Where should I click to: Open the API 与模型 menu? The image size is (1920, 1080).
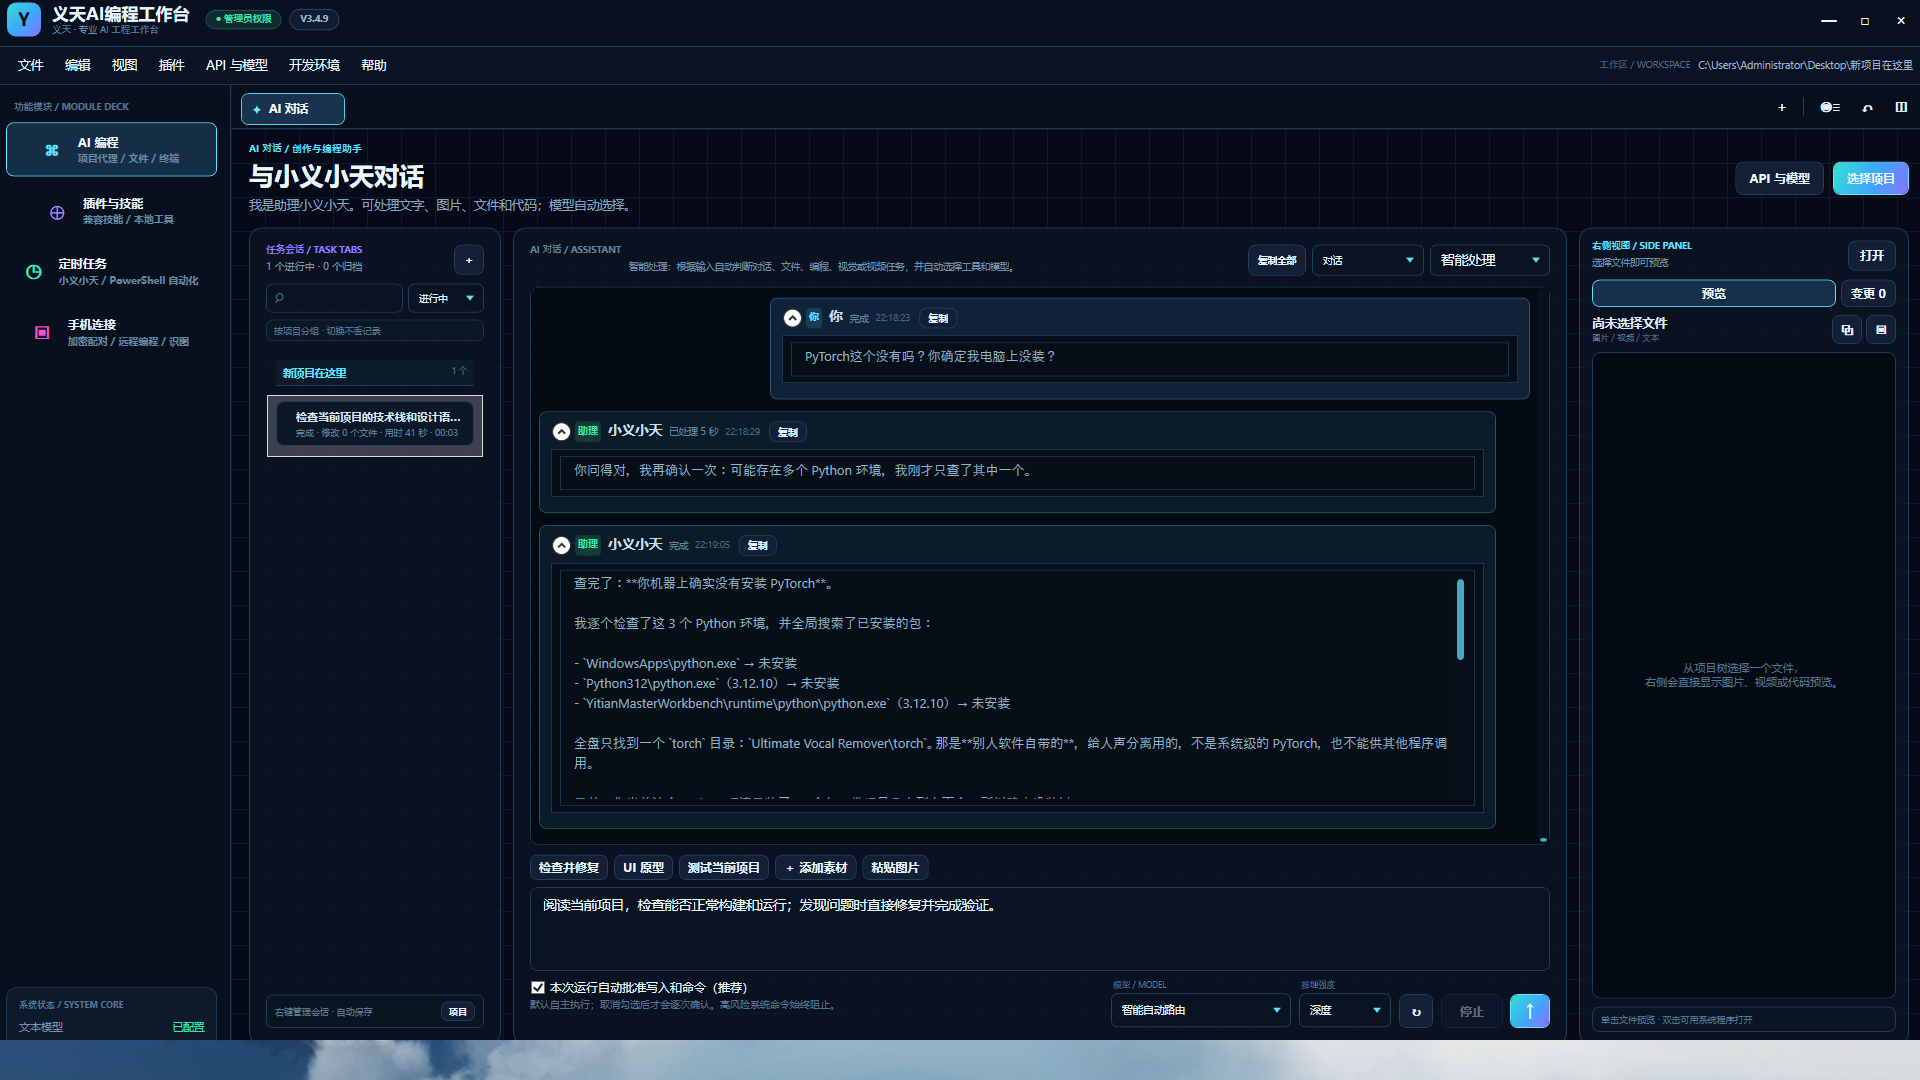[237, 65]
